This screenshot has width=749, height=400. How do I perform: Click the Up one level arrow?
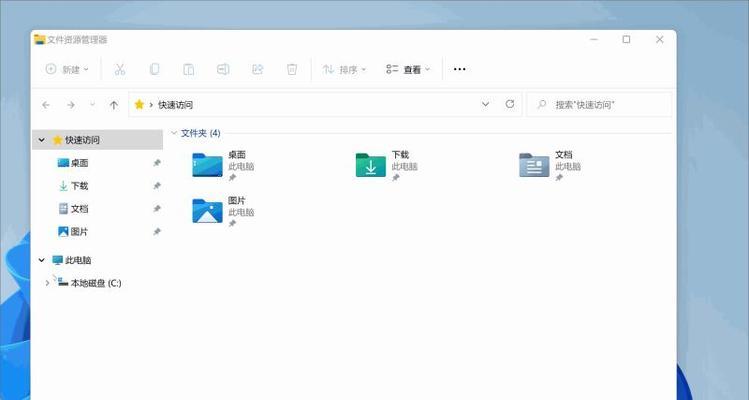click(x=114, y=105)
